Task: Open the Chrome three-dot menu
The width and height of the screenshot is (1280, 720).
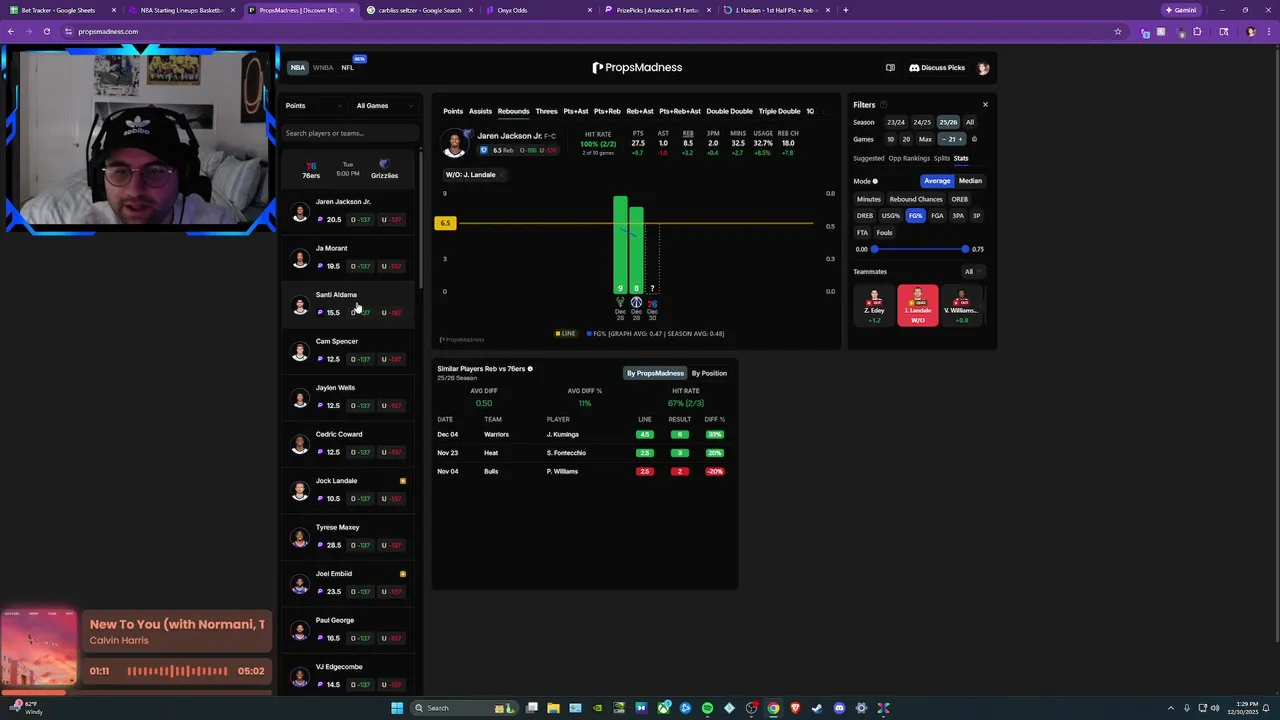Action: 1267,31
